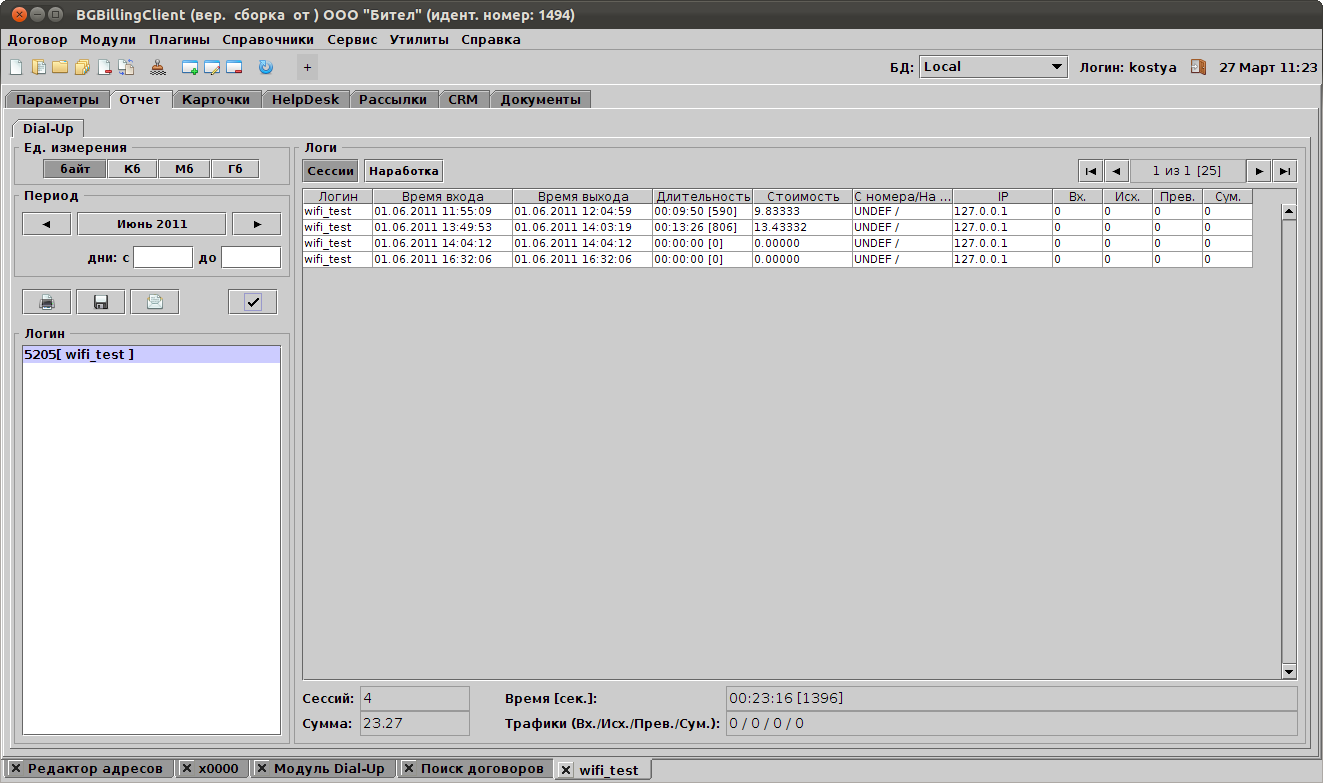Open the БД Local database dropdown
1323x783 pixels.
pos(993,67)
